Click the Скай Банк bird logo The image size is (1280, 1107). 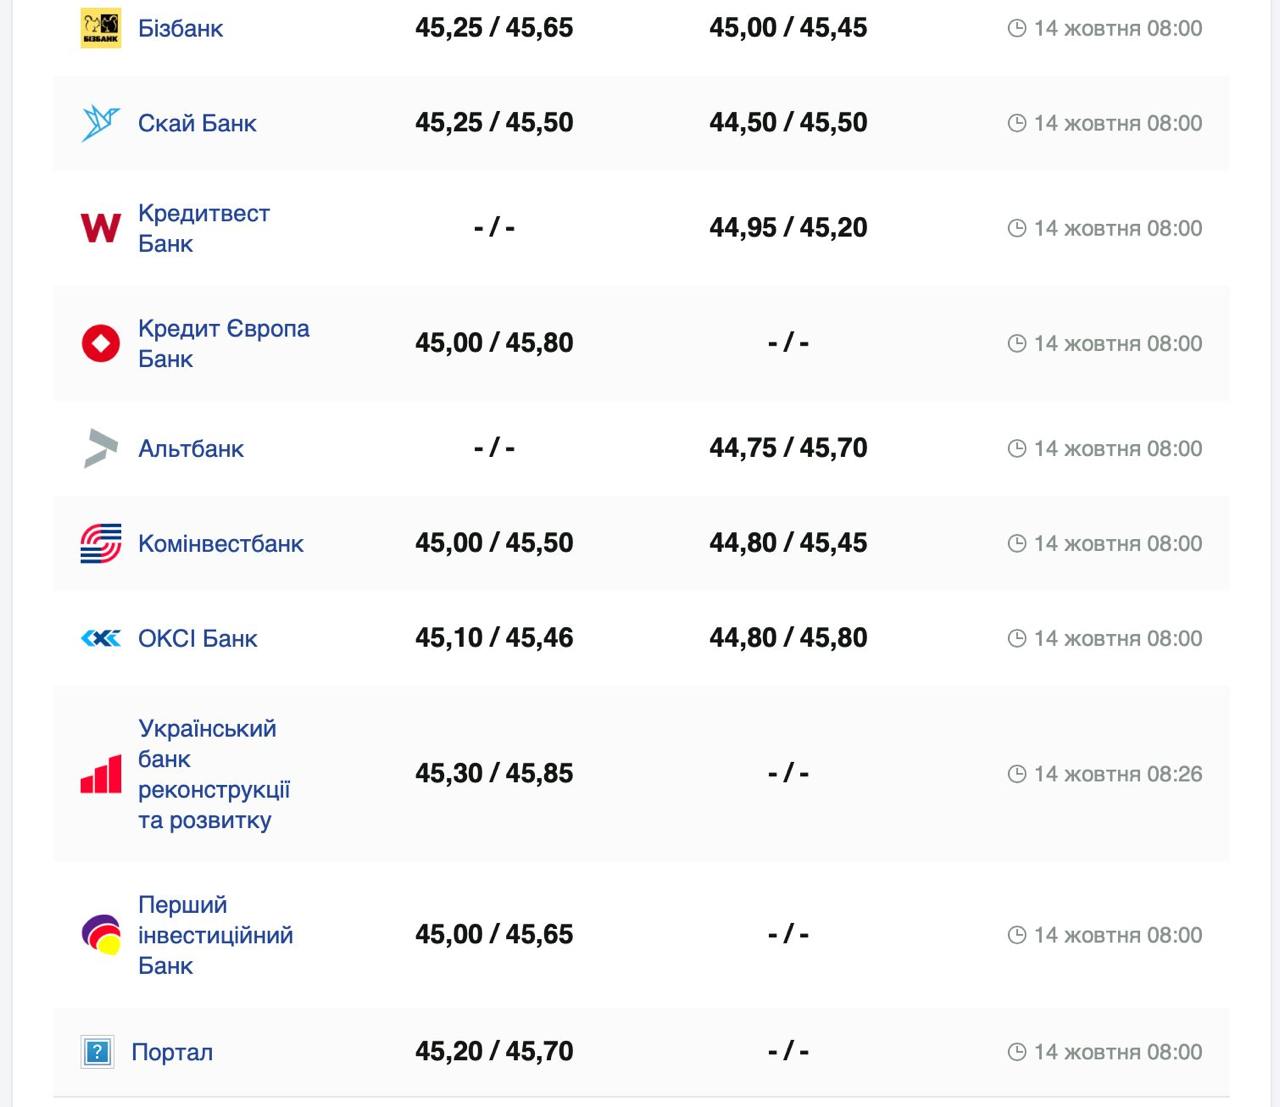tap(100, 123)
